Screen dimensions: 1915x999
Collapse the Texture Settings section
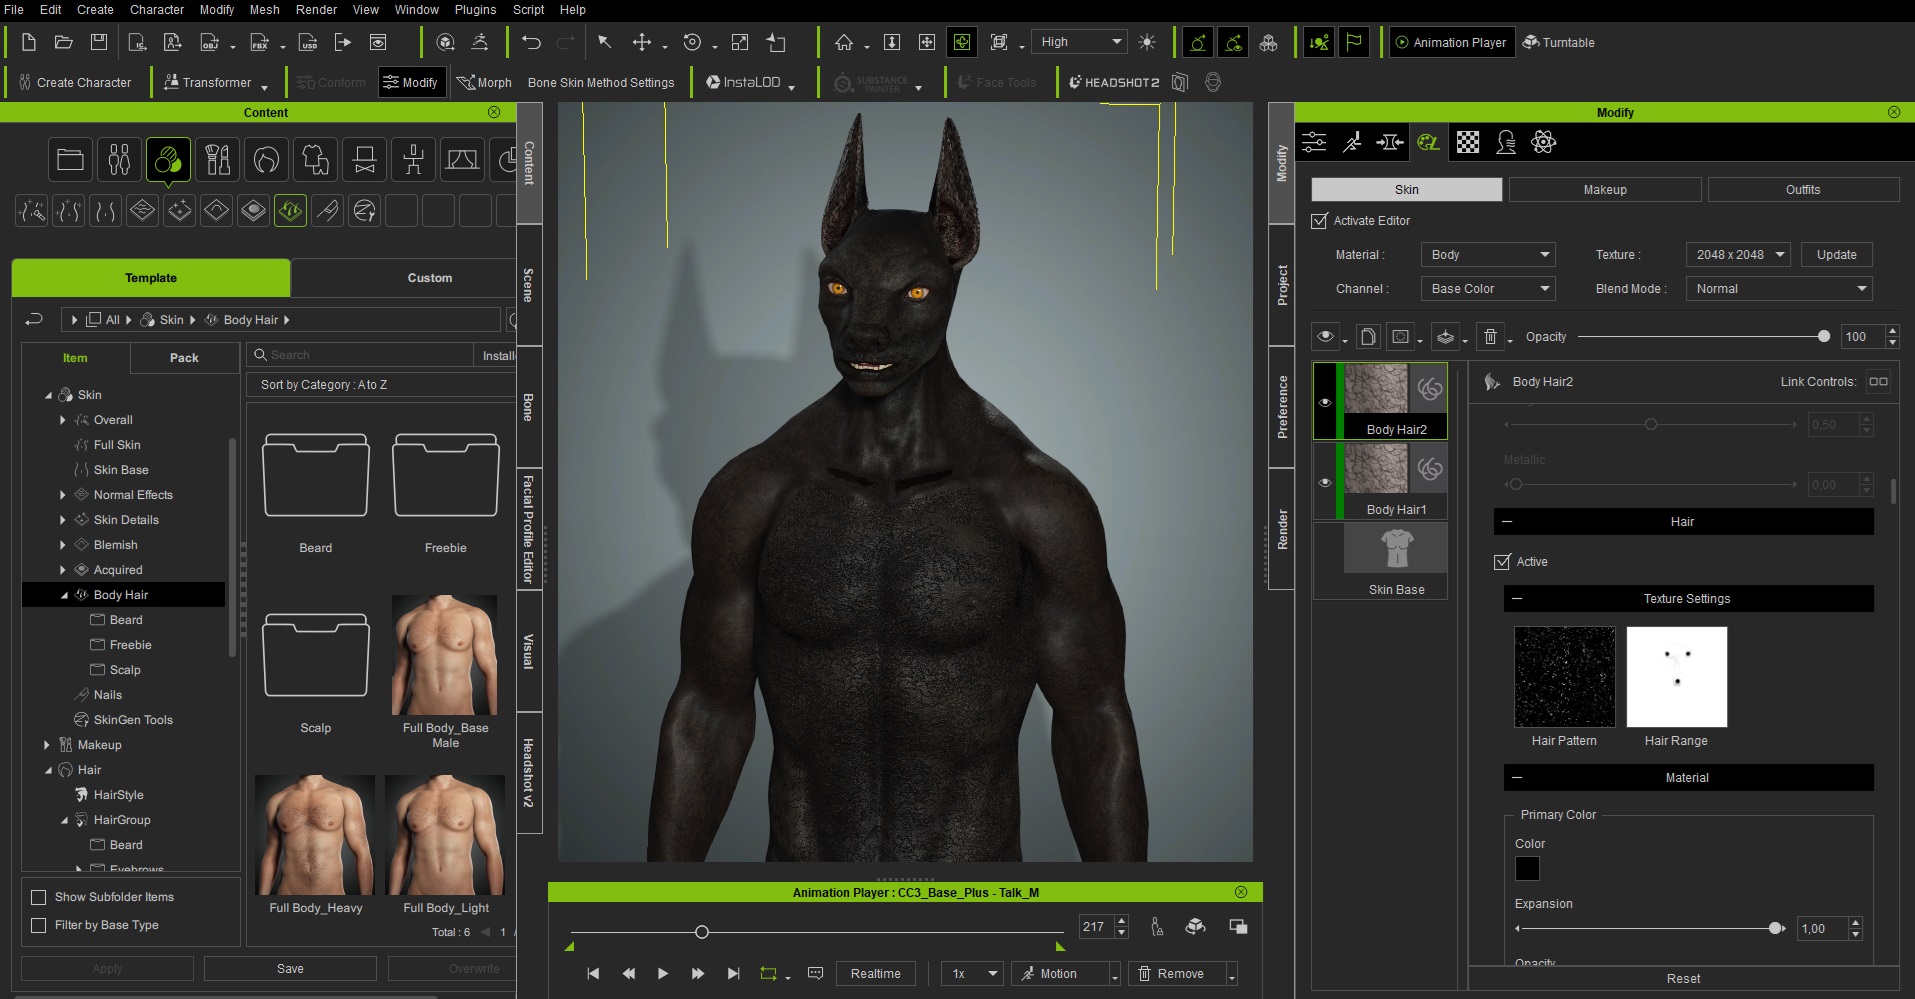tap(1517, 599)
